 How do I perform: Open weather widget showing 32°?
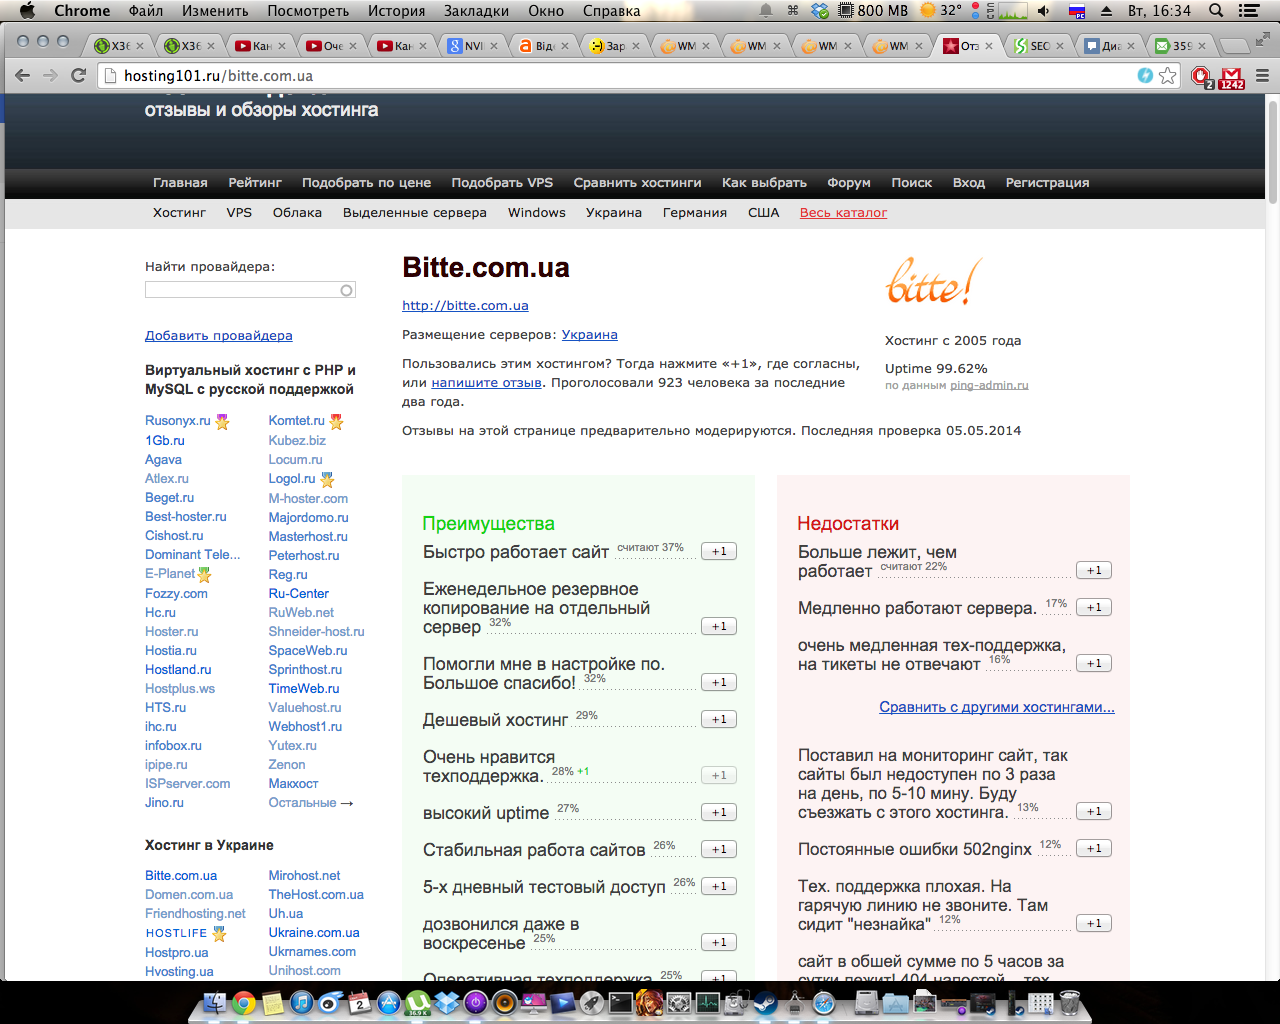(940, 11)
